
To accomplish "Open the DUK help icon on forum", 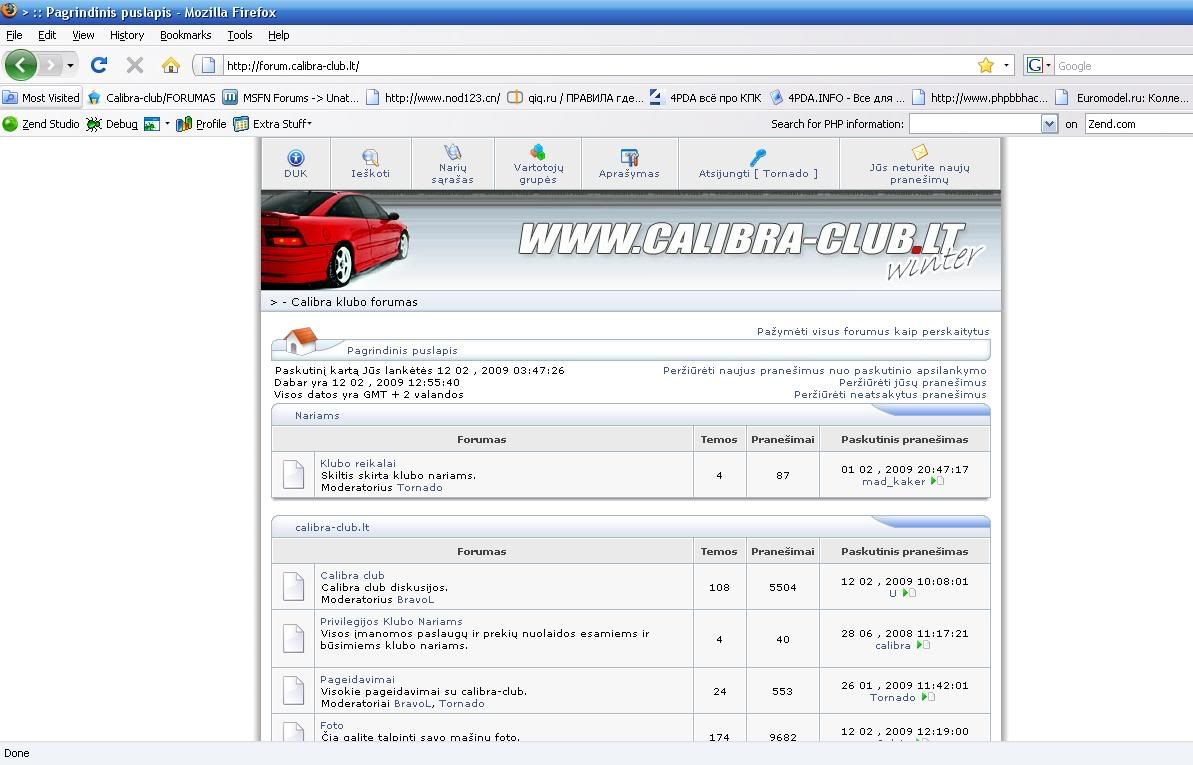I will point(295,158).
